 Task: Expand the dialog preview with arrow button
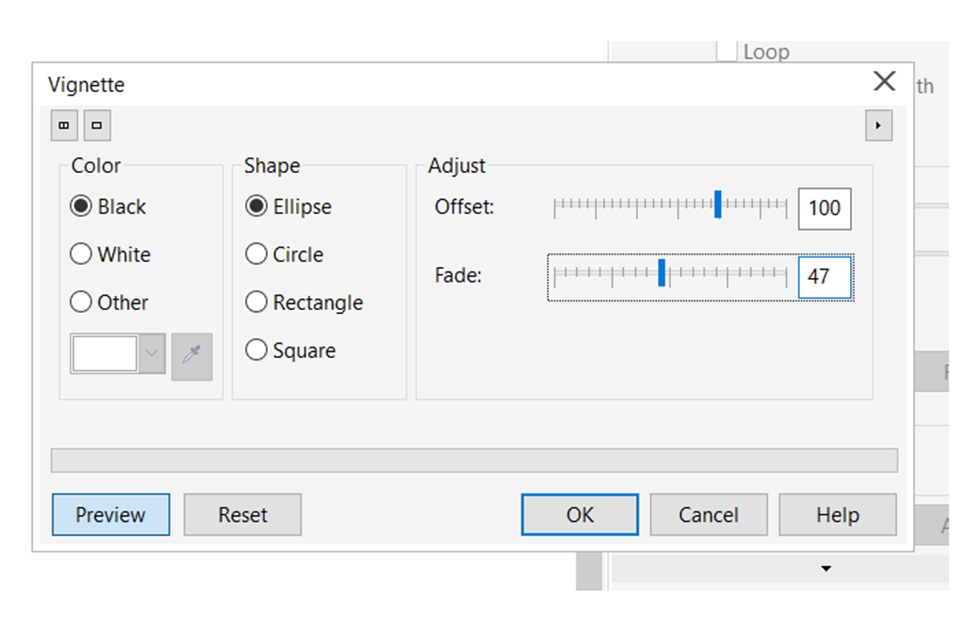point(878,125)
